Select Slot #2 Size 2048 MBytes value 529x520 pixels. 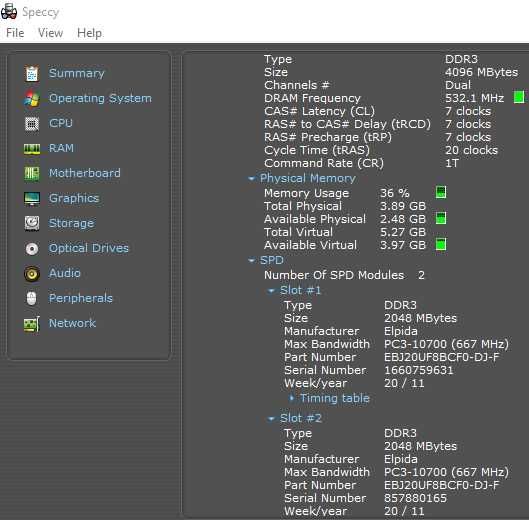click(x=420, y=446)
